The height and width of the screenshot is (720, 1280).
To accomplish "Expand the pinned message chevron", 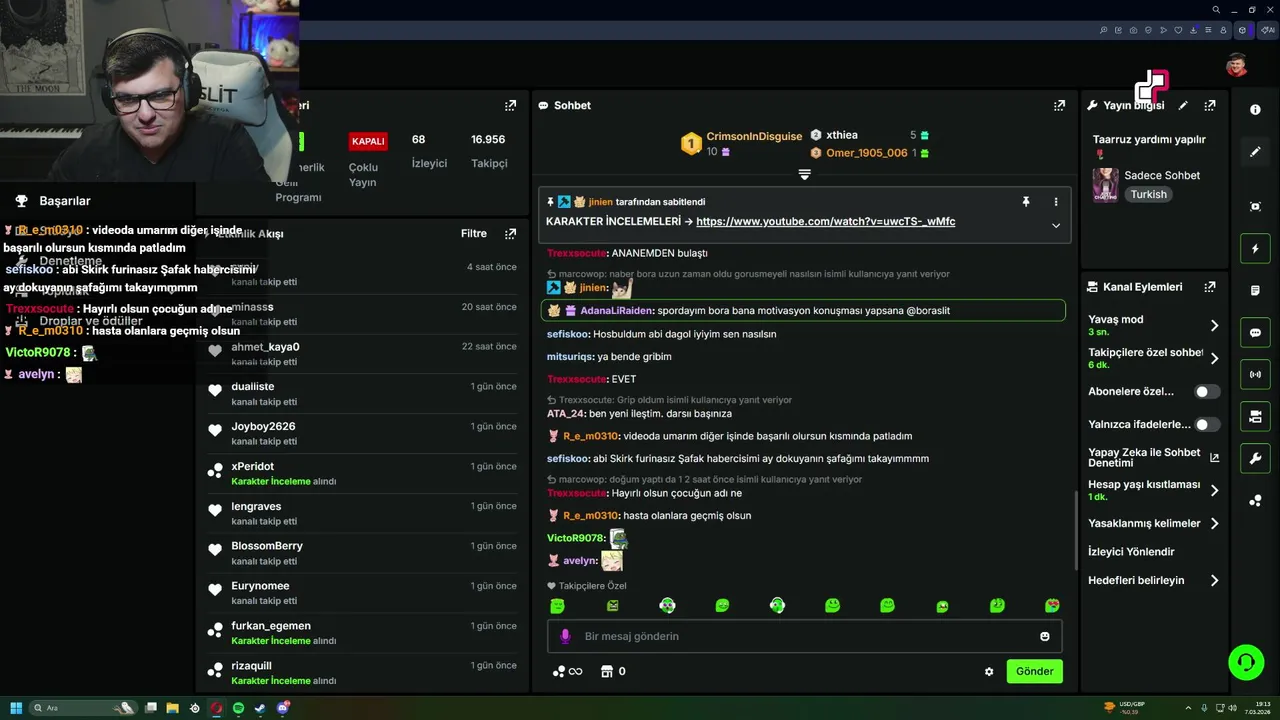I will [x=1055, y=225].
